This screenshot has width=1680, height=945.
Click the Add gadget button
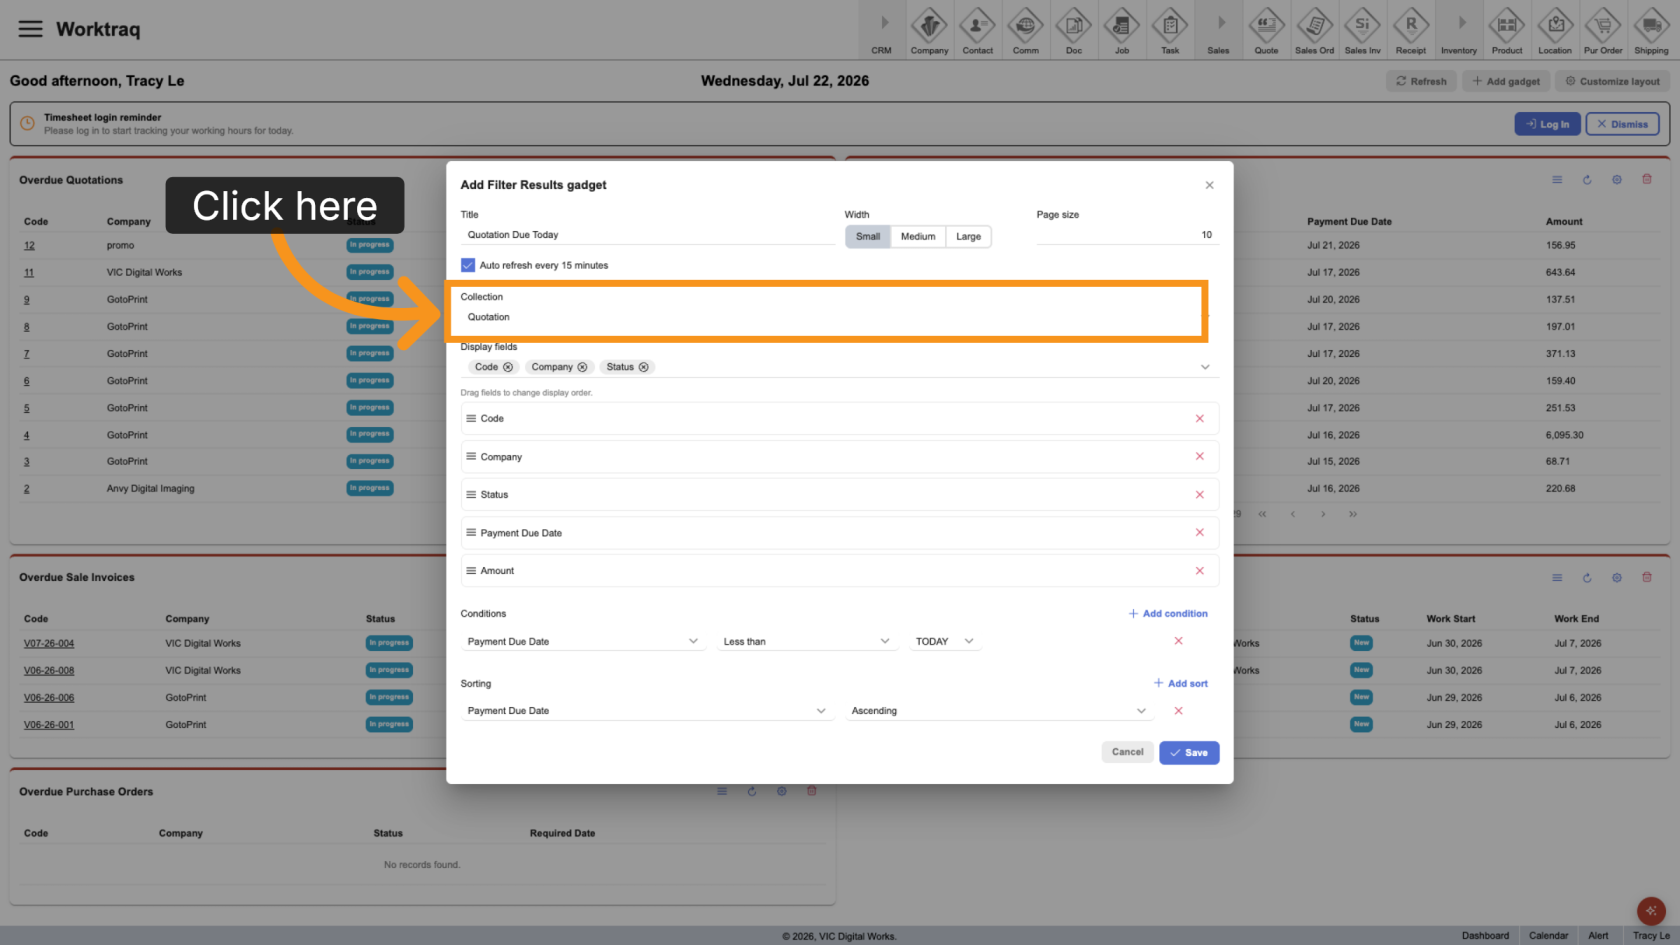pyautogui.click(x=1506, y=81)
